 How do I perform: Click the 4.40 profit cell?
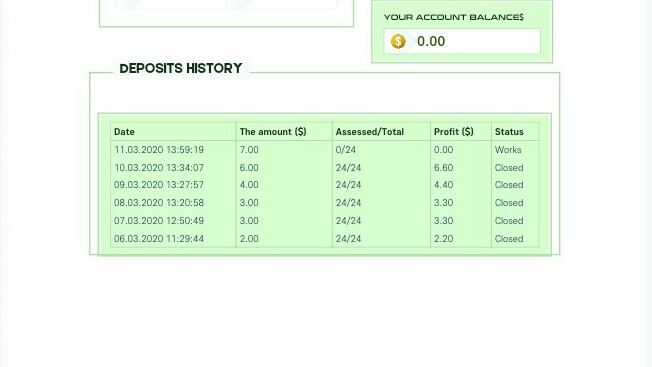click(x=443, y=185)
